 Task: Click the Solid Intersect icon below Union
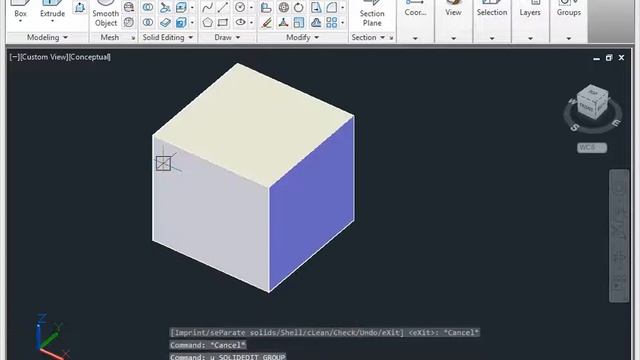[x=148, y=22]
